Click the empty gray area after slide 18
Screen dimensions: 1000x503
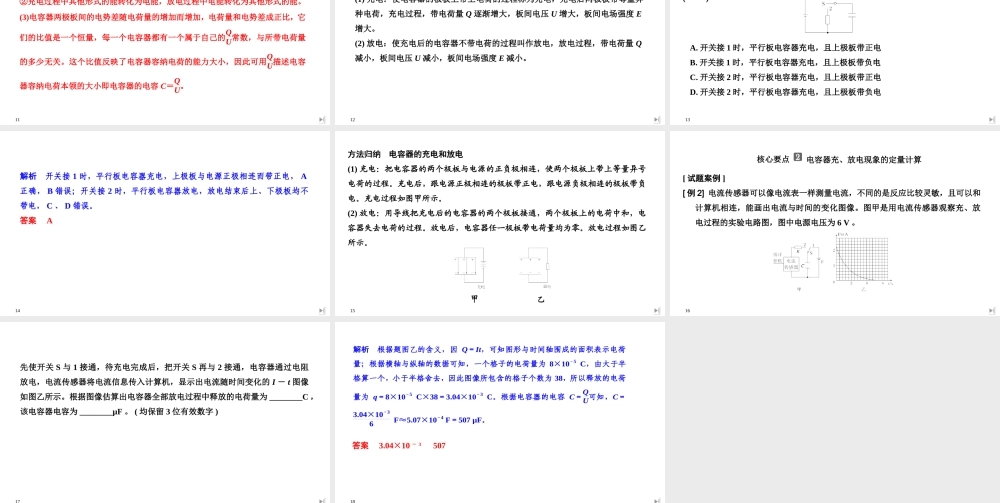(834, 412)
